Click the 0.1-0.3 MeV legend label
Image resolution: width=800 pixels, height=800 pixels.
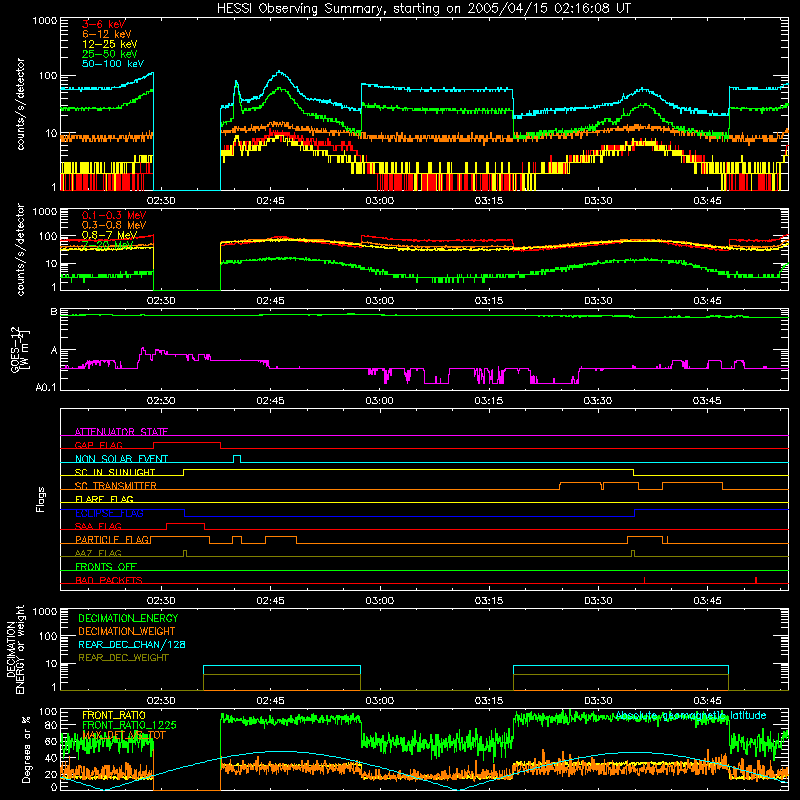(x=114, y=215)
